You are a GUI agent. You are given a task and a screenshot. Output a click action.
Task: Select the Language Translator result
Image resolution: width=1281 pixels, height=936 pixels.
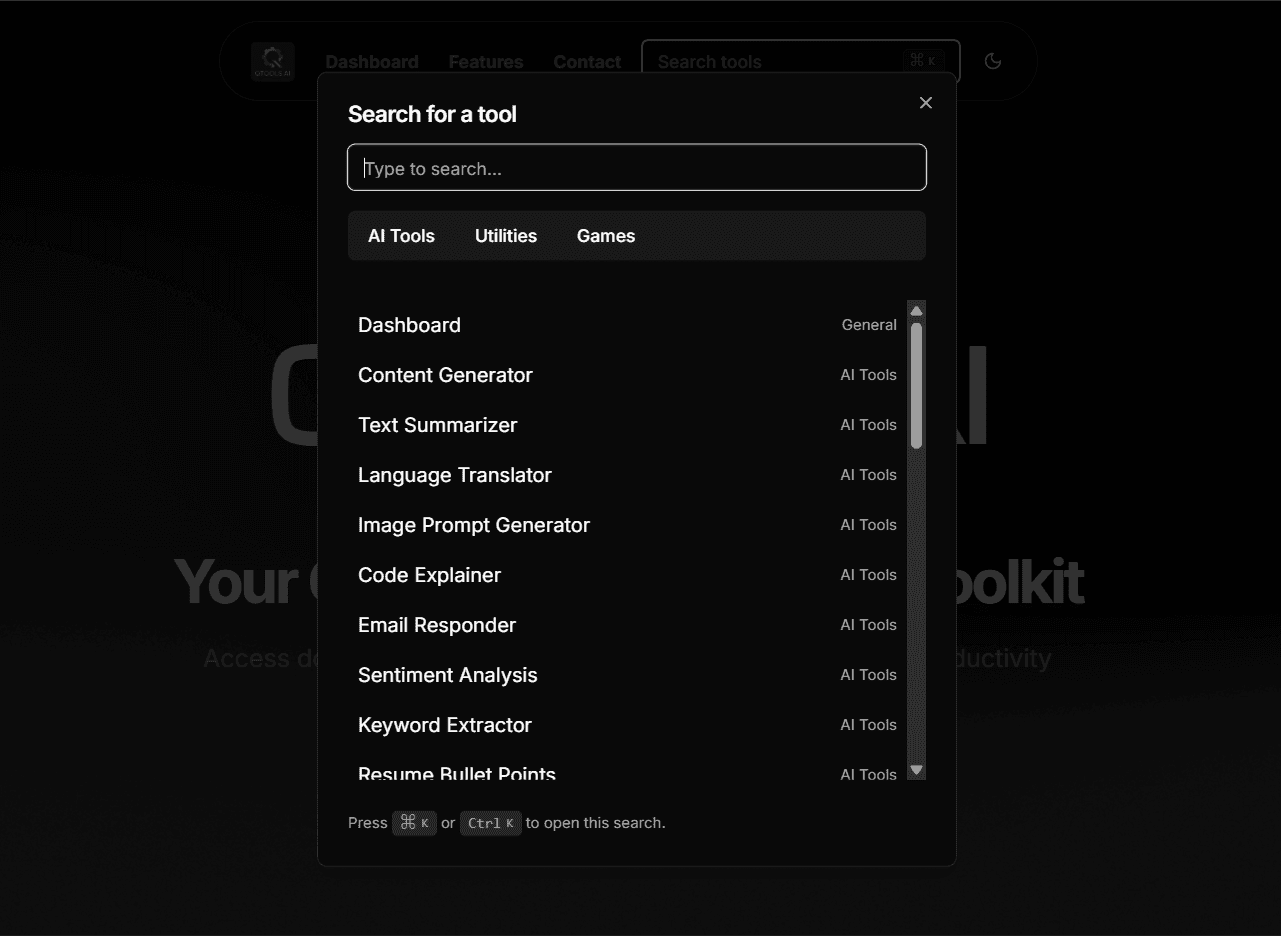455,475
